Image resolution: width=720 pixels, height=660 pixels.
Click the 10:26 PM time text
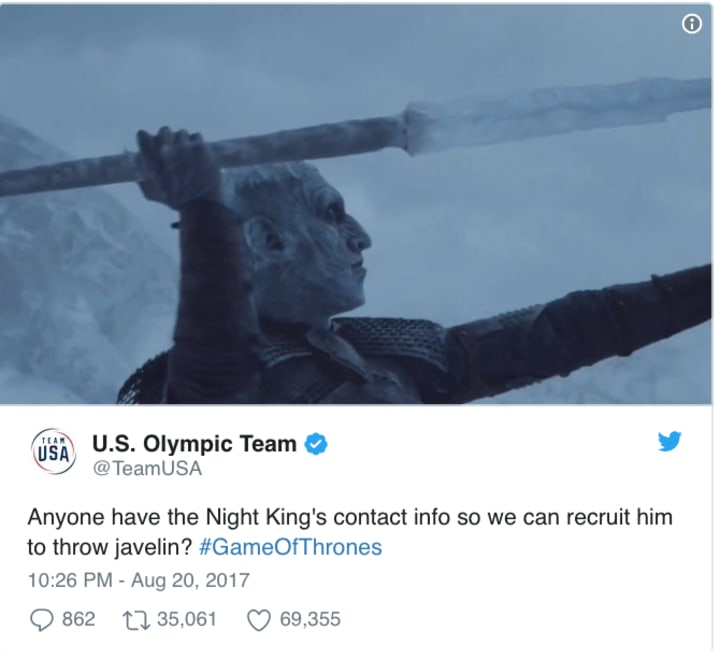[x=70, y=580]
